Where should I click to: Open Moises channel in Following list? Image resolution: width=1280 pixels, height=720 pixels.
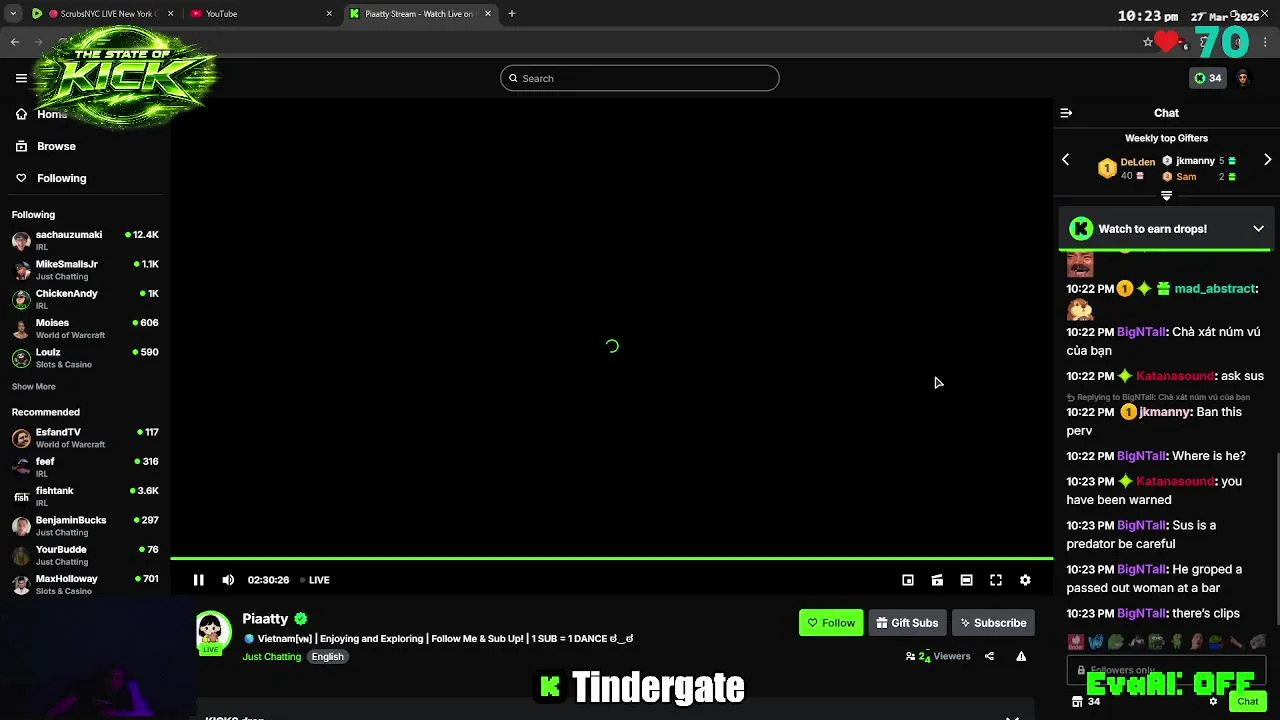pyautogui.click(x=85, y=329)
